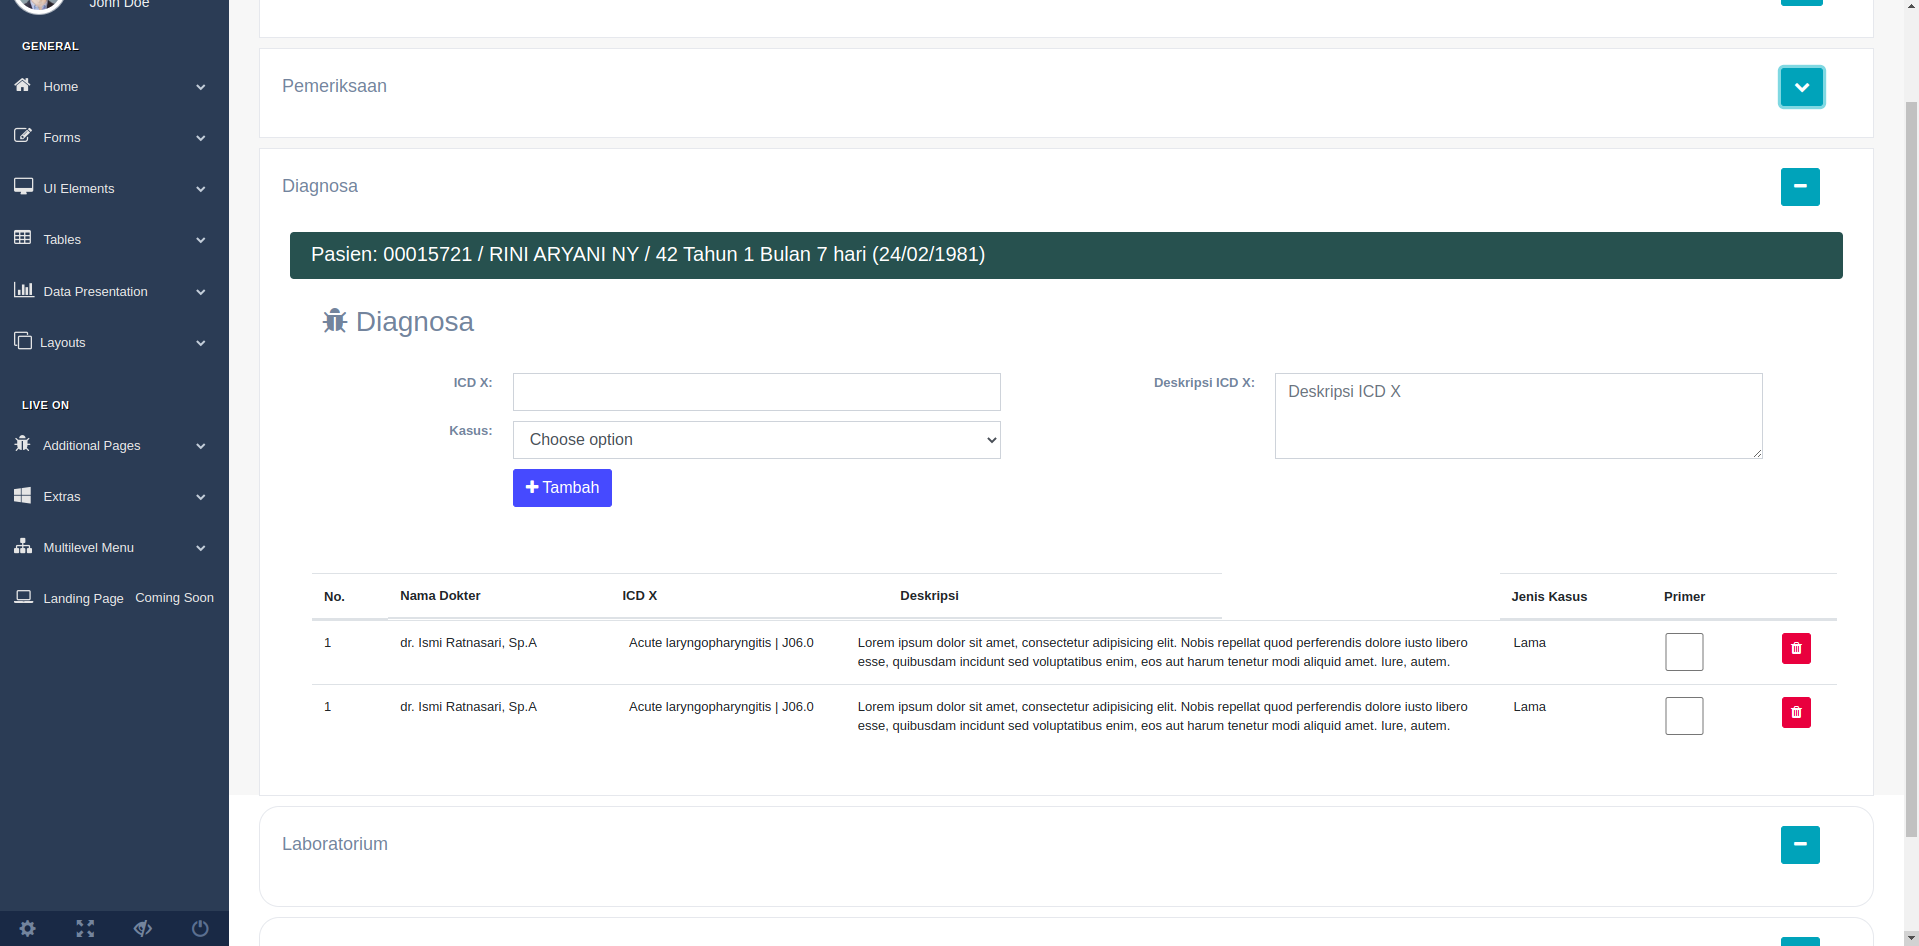
Task: Toggle visibility with the eye icon at sidebar bottom
Action: tap(142, 928)
